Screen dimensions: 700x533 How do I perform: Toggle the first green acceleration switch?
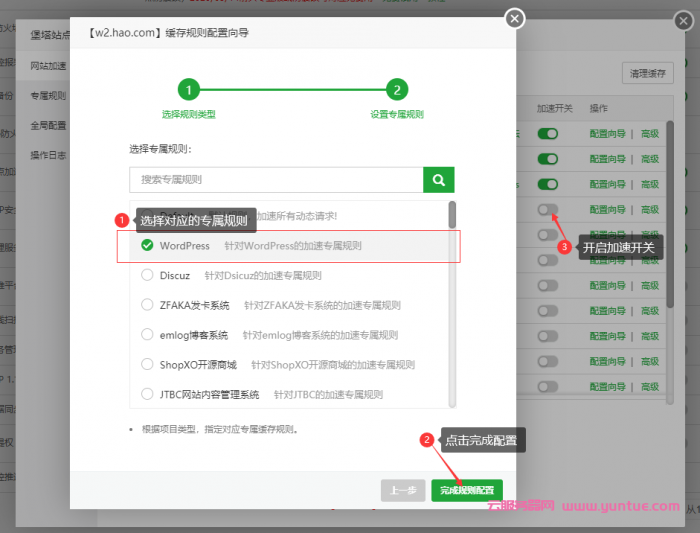click(547, 133)
